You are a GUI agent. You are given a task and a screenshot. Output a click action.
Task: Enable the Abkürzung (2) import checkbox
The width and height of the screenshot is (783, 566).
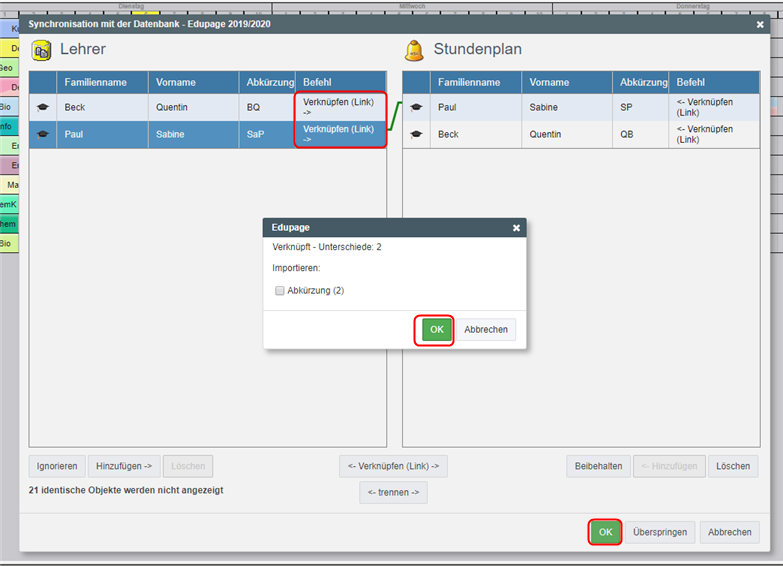click(280, 291)
